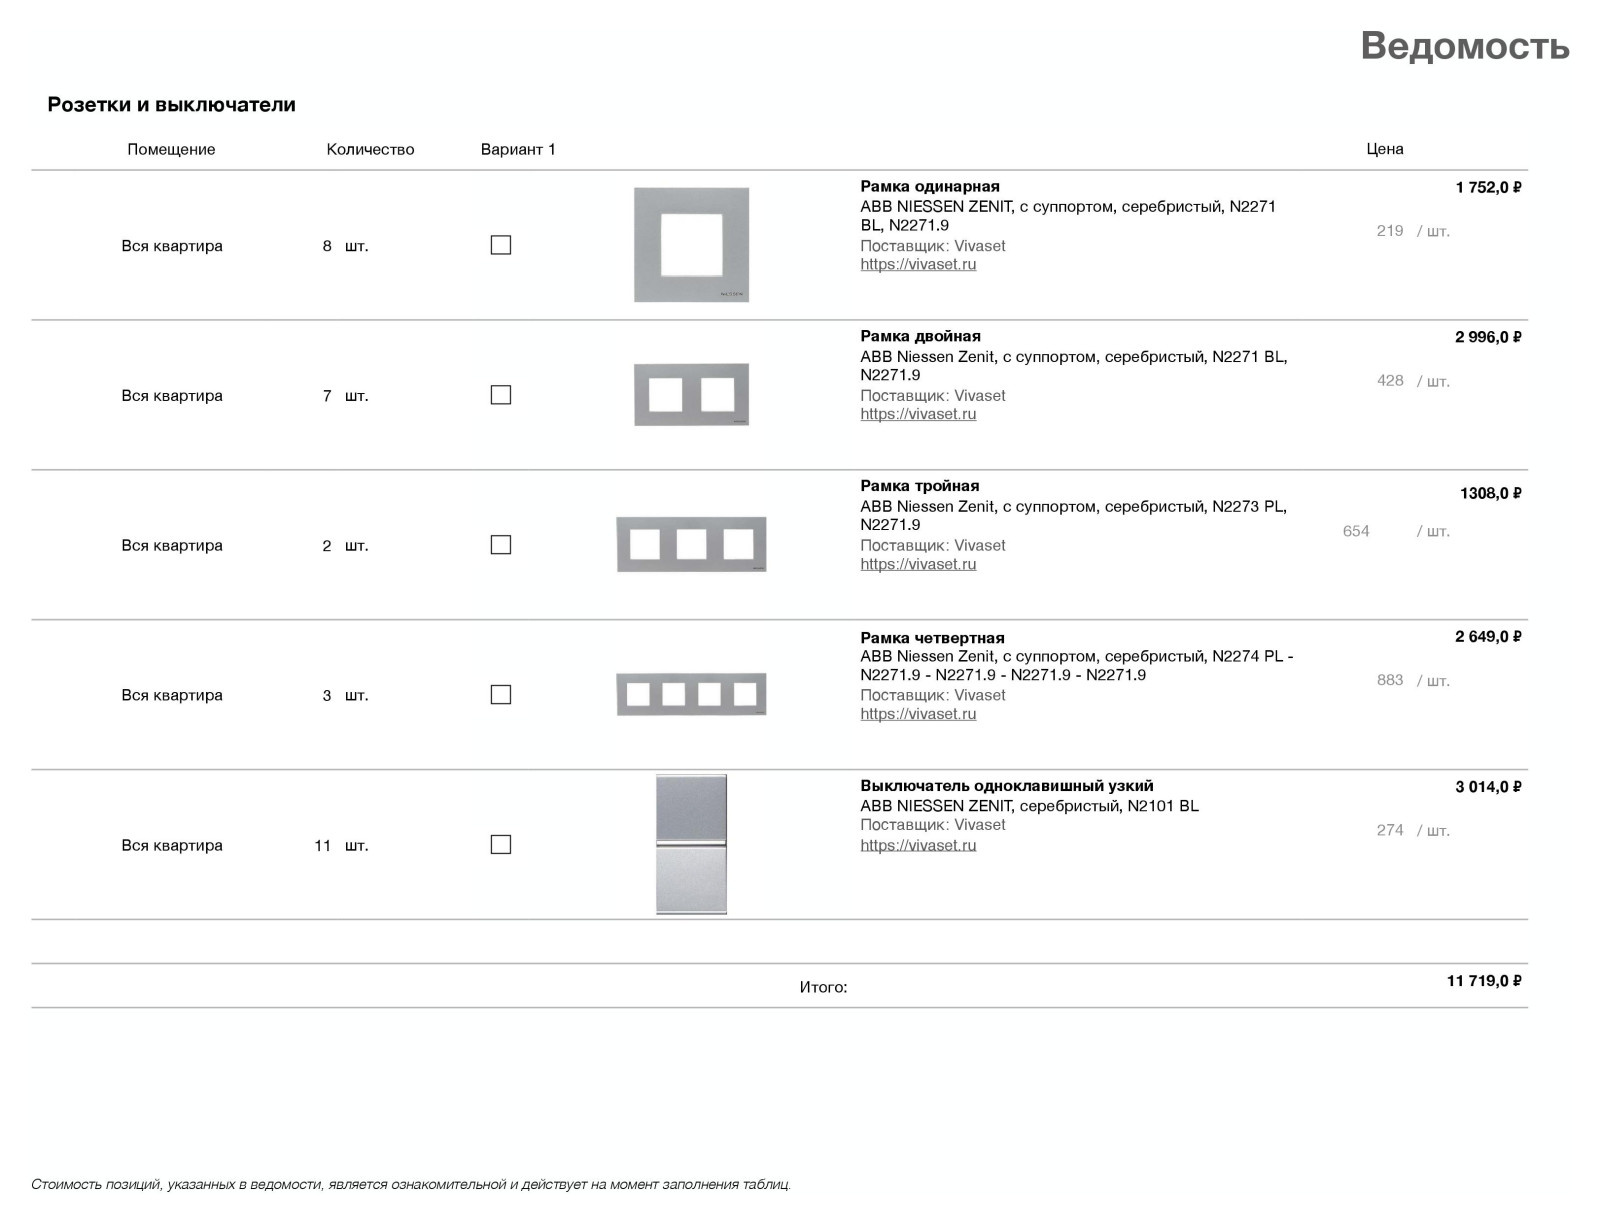Select the triple frame product image
Screen dimensions: 1600x1224
click(691, 545)
